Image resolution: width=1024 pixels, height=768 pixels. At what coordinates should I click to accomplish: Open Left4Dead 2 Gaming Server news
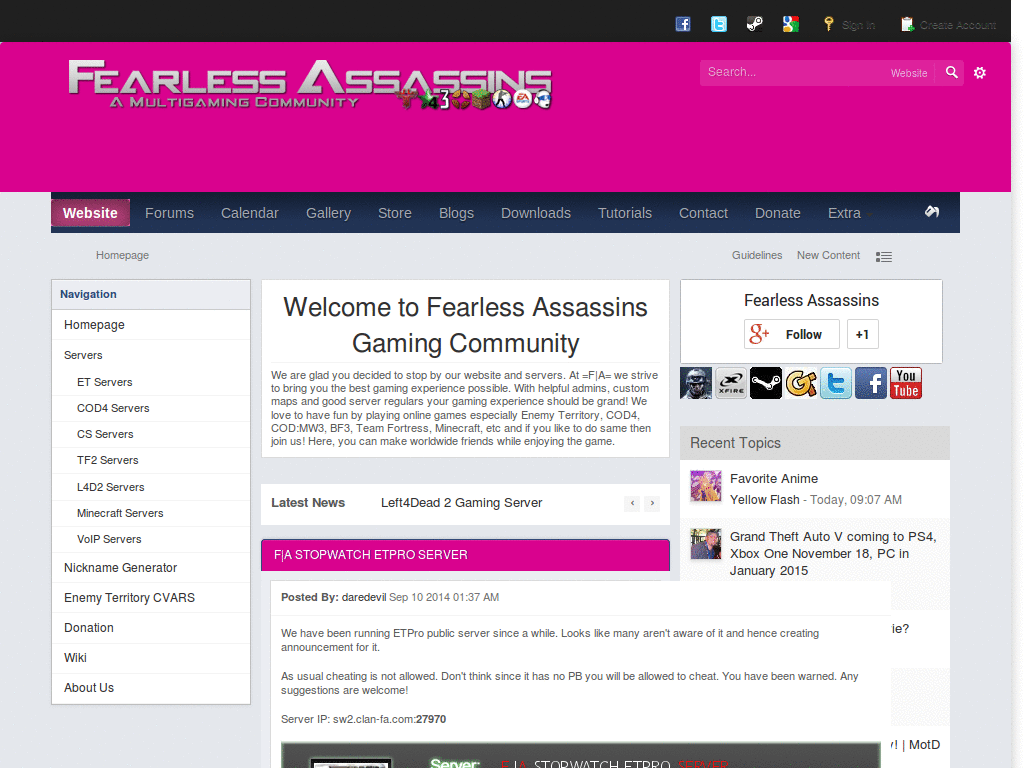tap(461, 503)
